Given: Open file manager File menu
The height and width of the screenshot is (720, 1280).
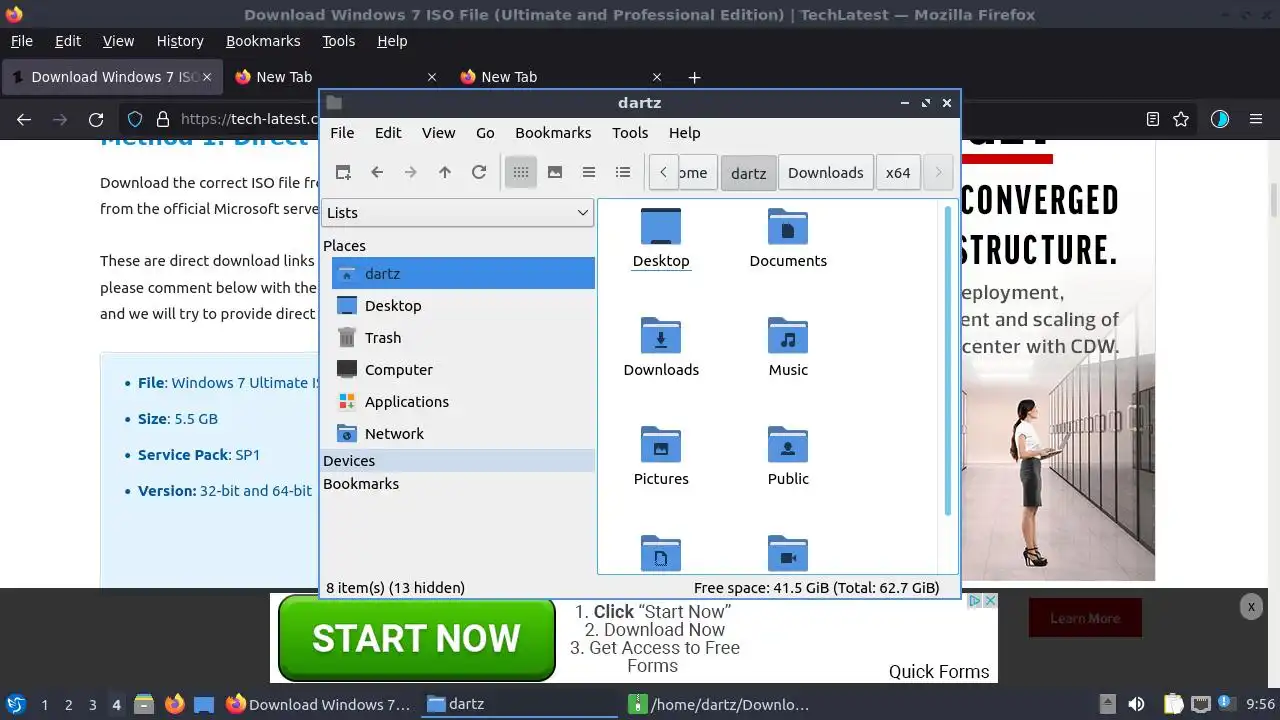Looking at the screenshot, I should click(342, 132).
